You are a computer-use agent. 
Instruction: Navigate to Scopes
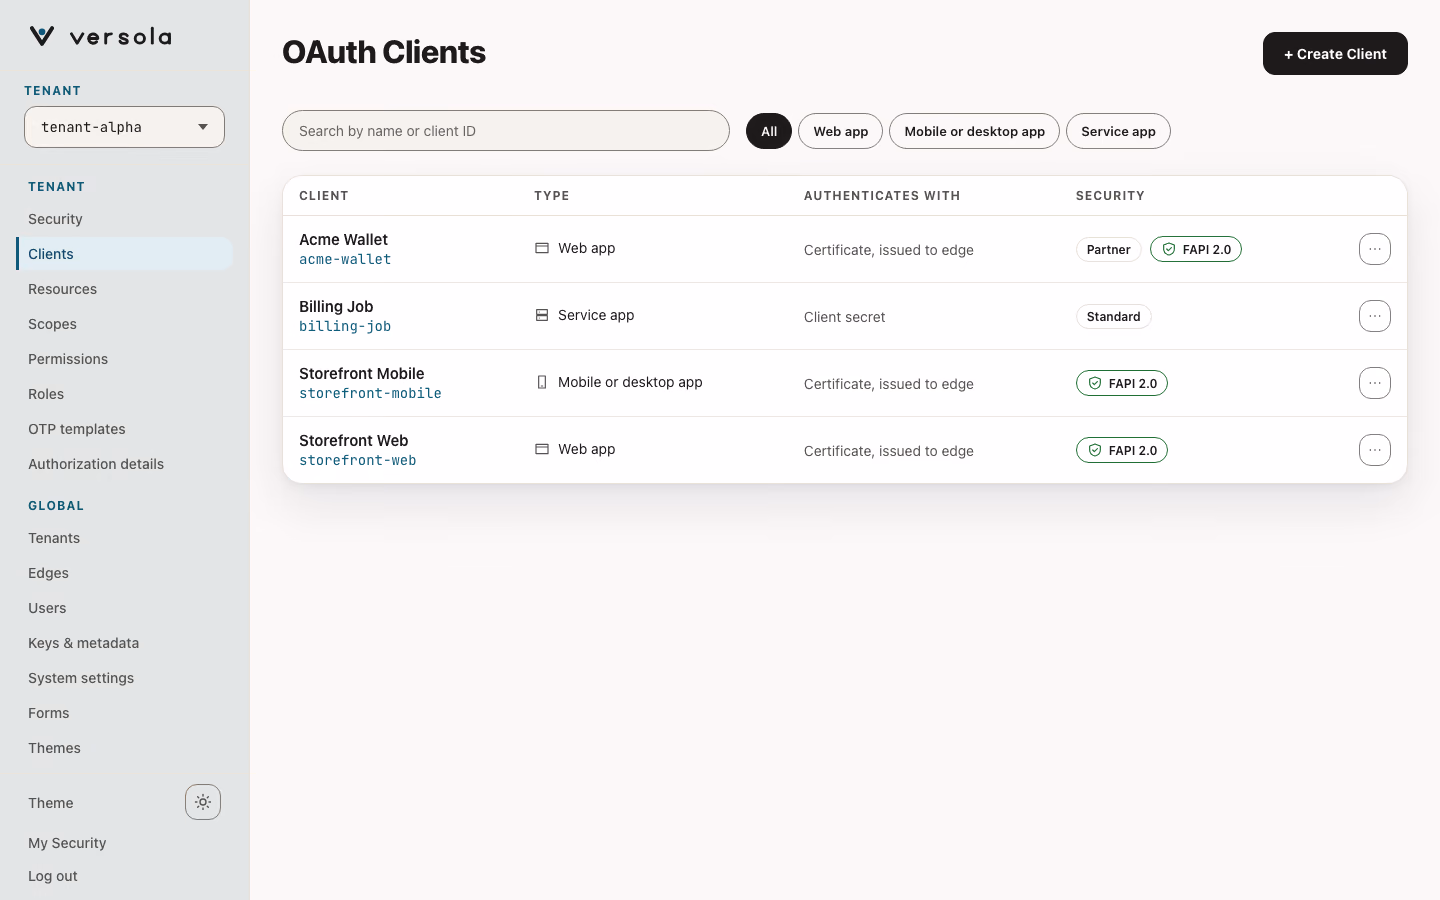pyautogui.click(x=124, y=324)
